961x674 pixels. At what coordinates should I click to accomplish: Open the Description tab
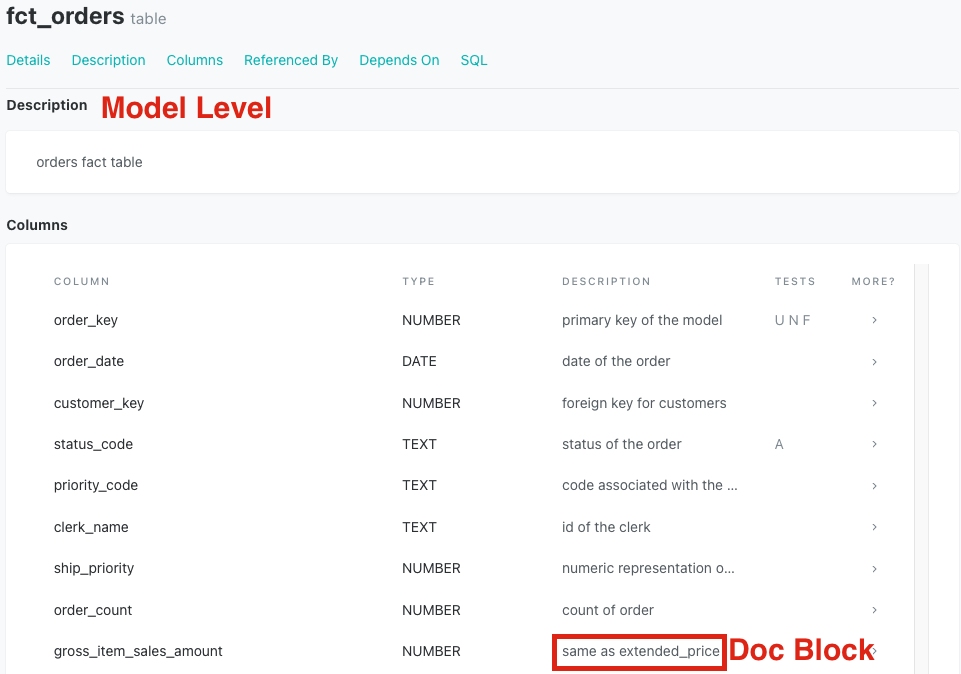pyautogui.click(x=108, y=60)
